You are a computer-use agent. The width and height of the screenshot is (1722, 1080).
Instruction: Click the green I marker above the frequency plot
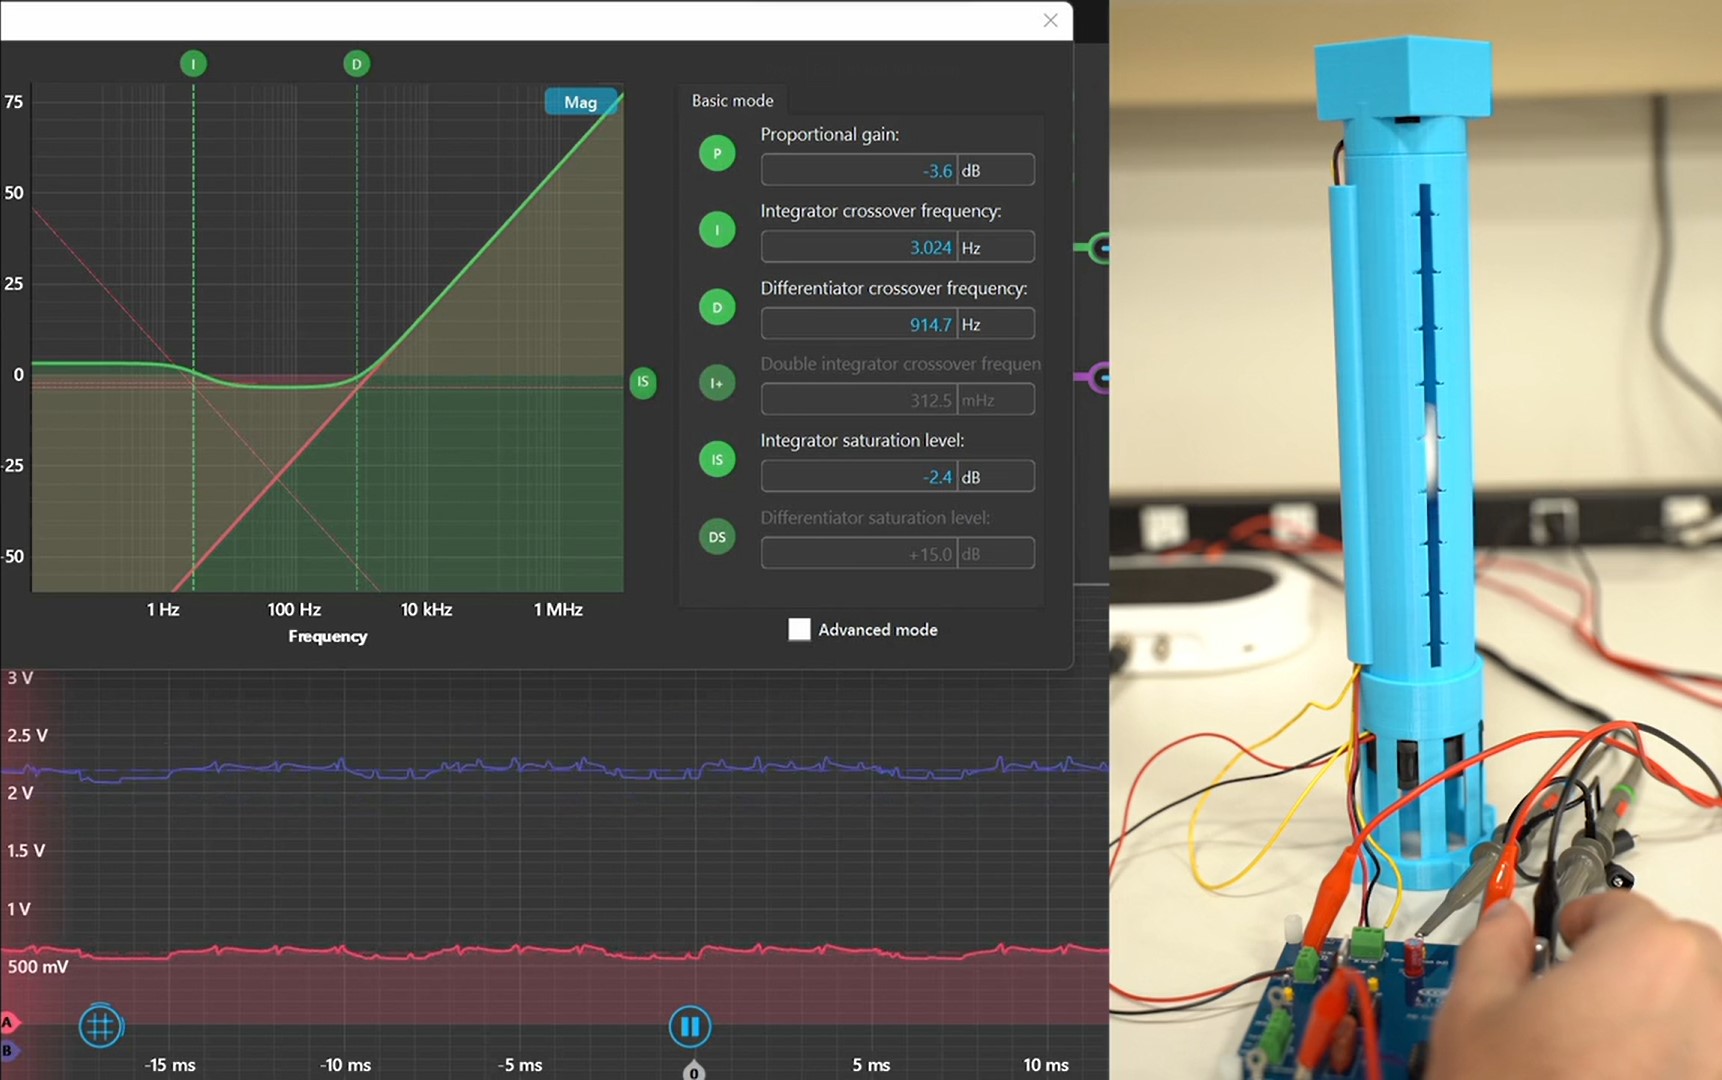[193, 63]
